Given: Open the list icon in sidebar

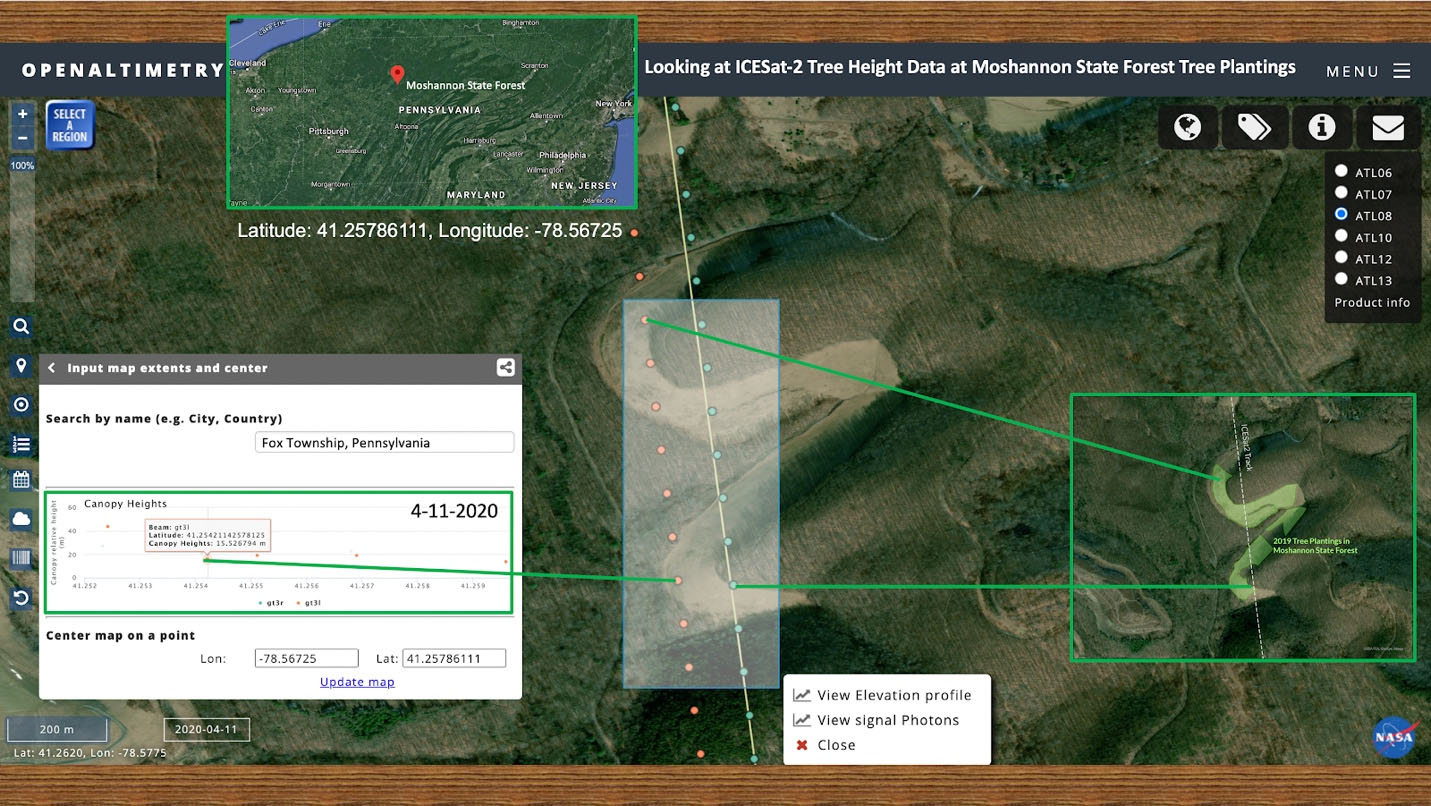Looking at the screenshot, I should [x=21, y=444].
